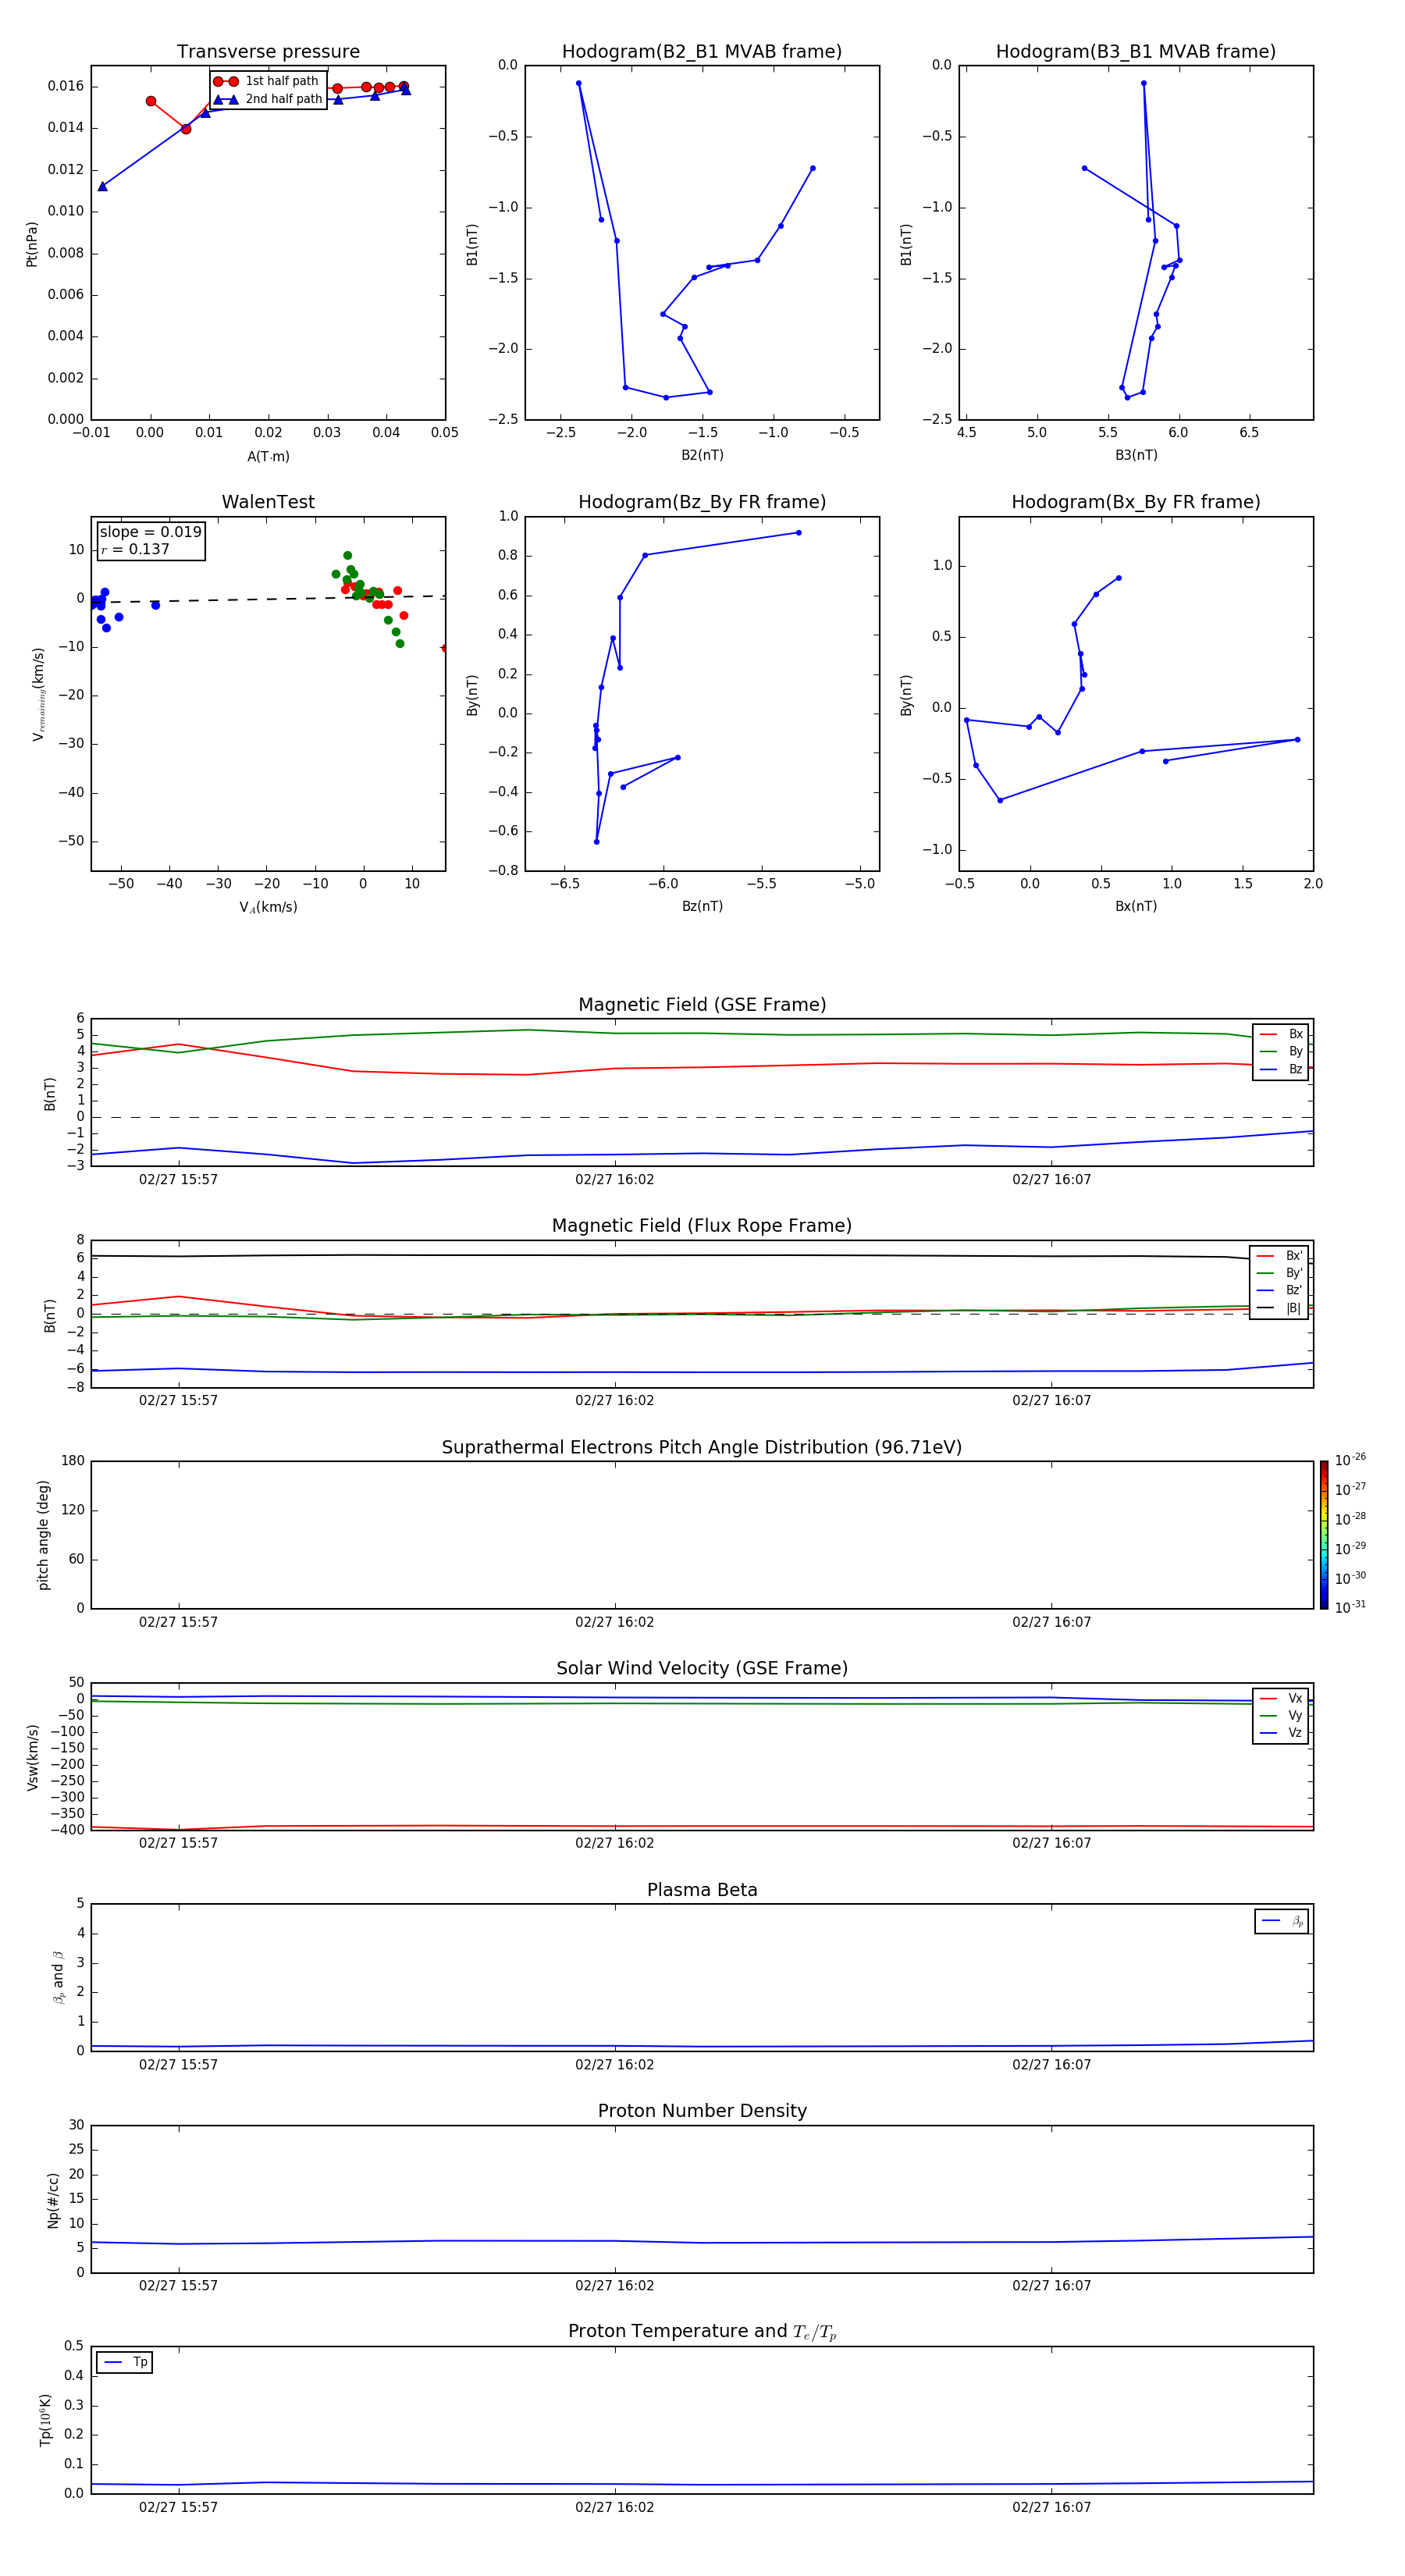Screen dimensions: 1405x2576
Task: Click the 10^-31 colorbar label
Action: point(1350,1607)
